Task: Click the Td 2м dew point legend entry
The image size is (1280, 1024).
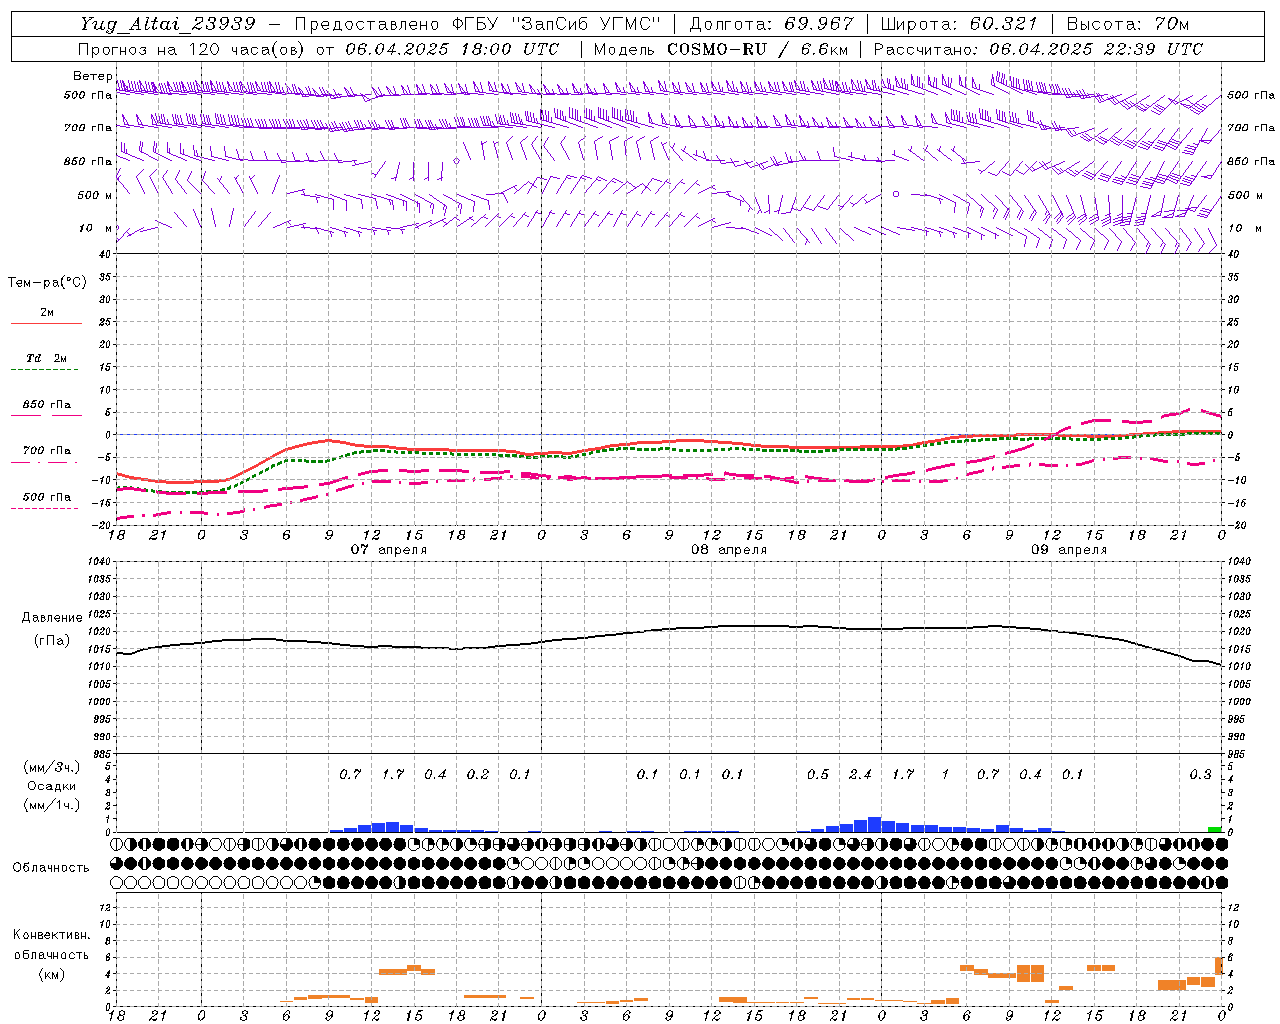Action: 46,358
